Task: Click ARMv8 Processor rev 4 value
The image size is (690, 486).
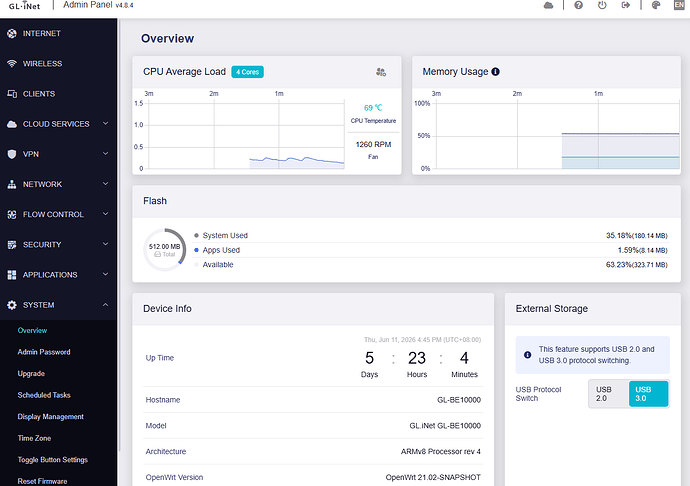Action: point(440,452)
